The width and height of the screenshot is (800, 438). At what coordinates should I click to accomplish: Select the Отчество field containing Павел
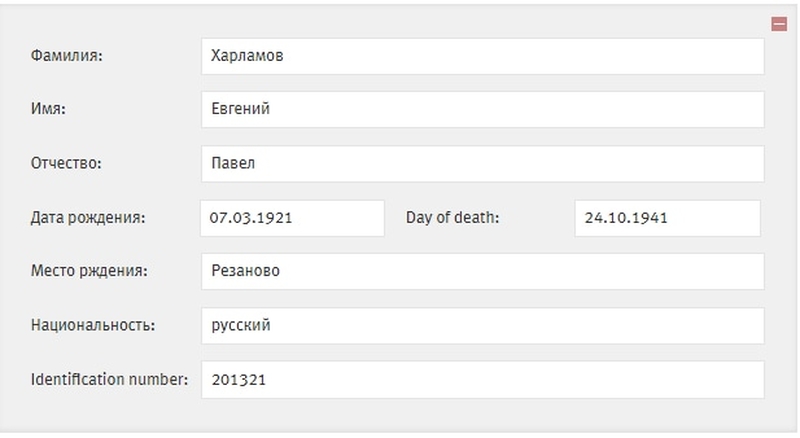click(482, 163)
